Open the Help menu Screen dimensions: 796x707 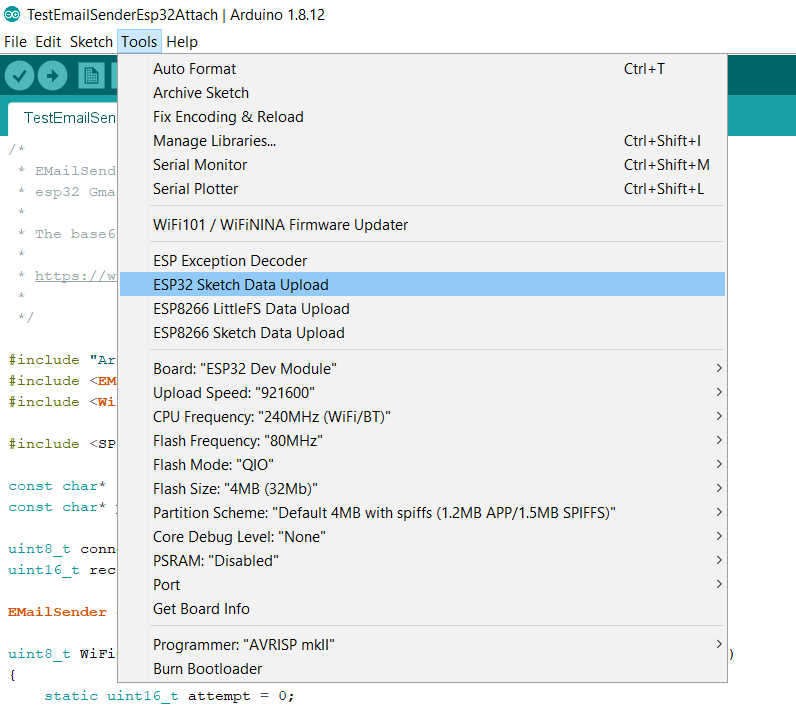coord(182,42)
